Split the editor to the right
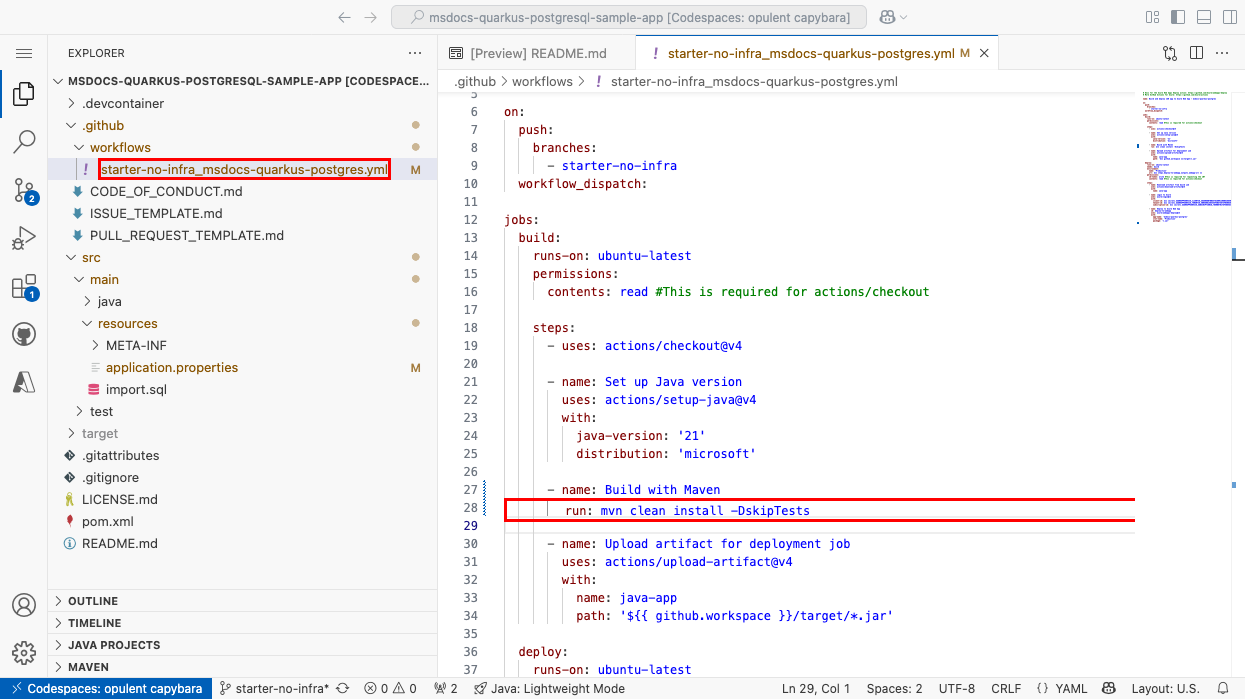This screenshot has width=1245, height=699. [1196, 53]
